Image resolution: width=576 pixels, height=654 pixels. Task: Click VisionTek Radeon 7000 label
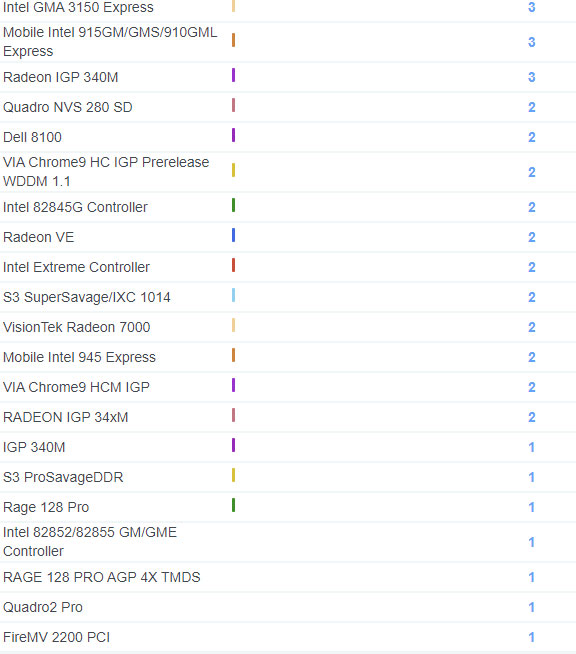(76, 327)
